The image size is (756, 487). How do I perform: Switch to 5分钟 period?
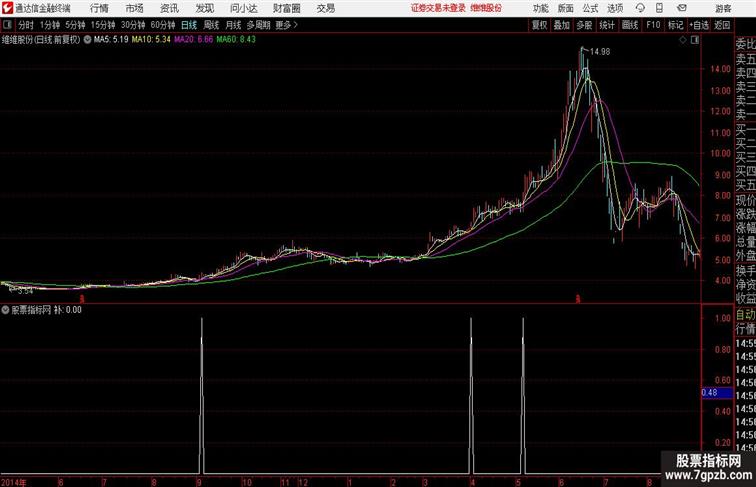(75, 25)
